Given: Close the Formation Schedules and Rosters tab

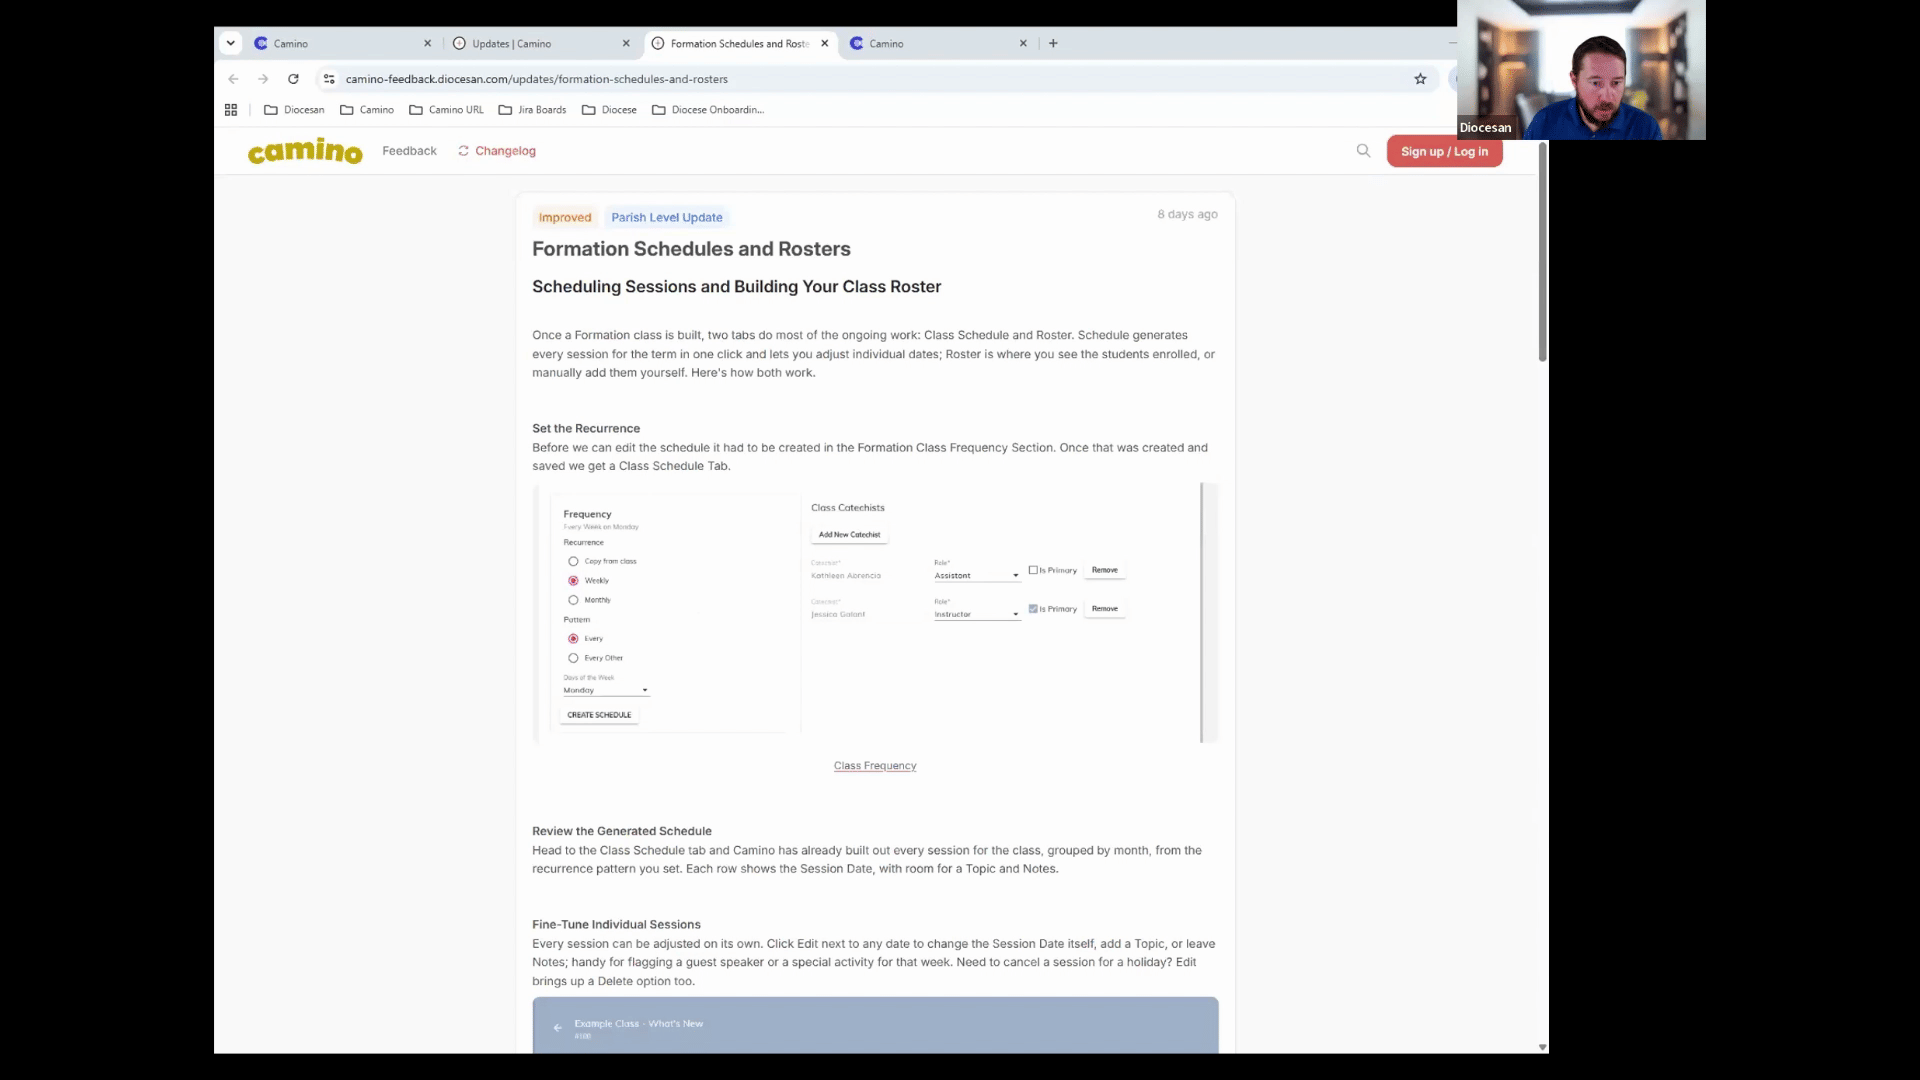Looking at the screenshot, I should pos(825,43).
